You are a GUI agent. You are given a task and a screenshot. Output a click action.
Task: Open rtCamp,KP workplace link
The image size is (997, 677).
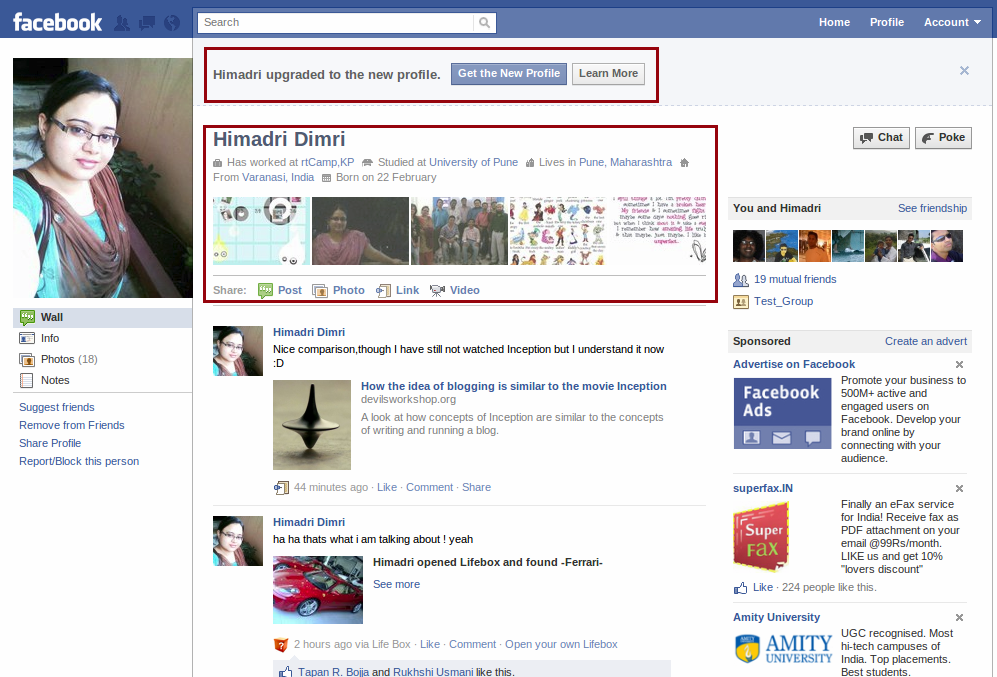327,163
